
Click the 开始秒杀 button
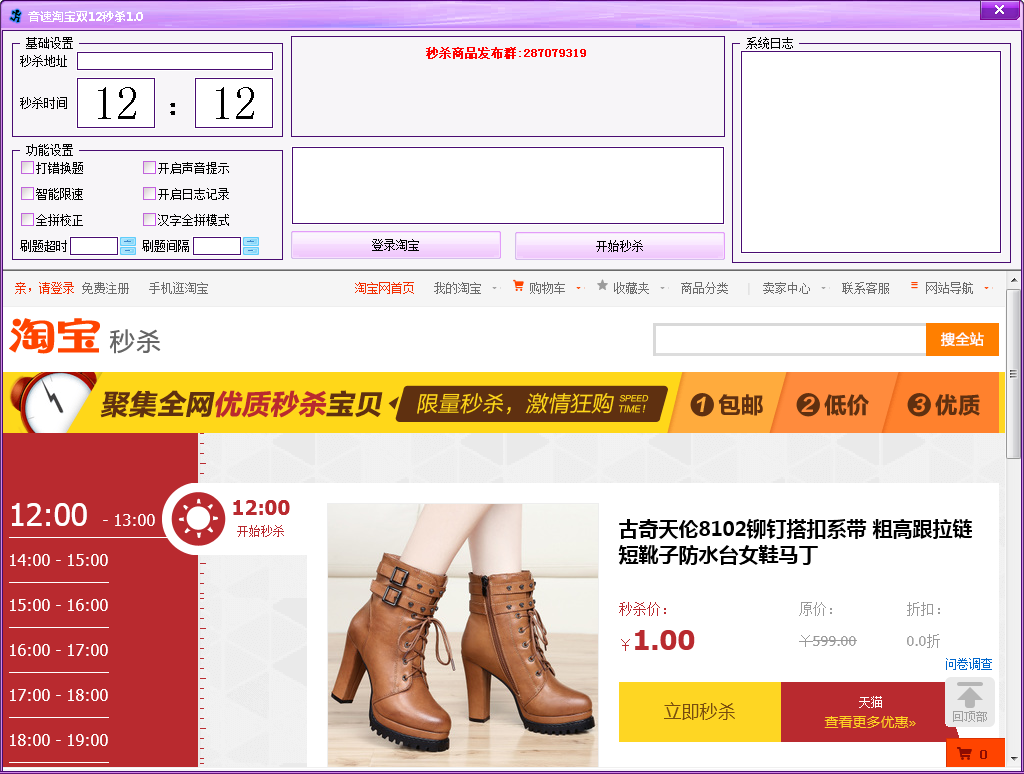coord(619,246)
